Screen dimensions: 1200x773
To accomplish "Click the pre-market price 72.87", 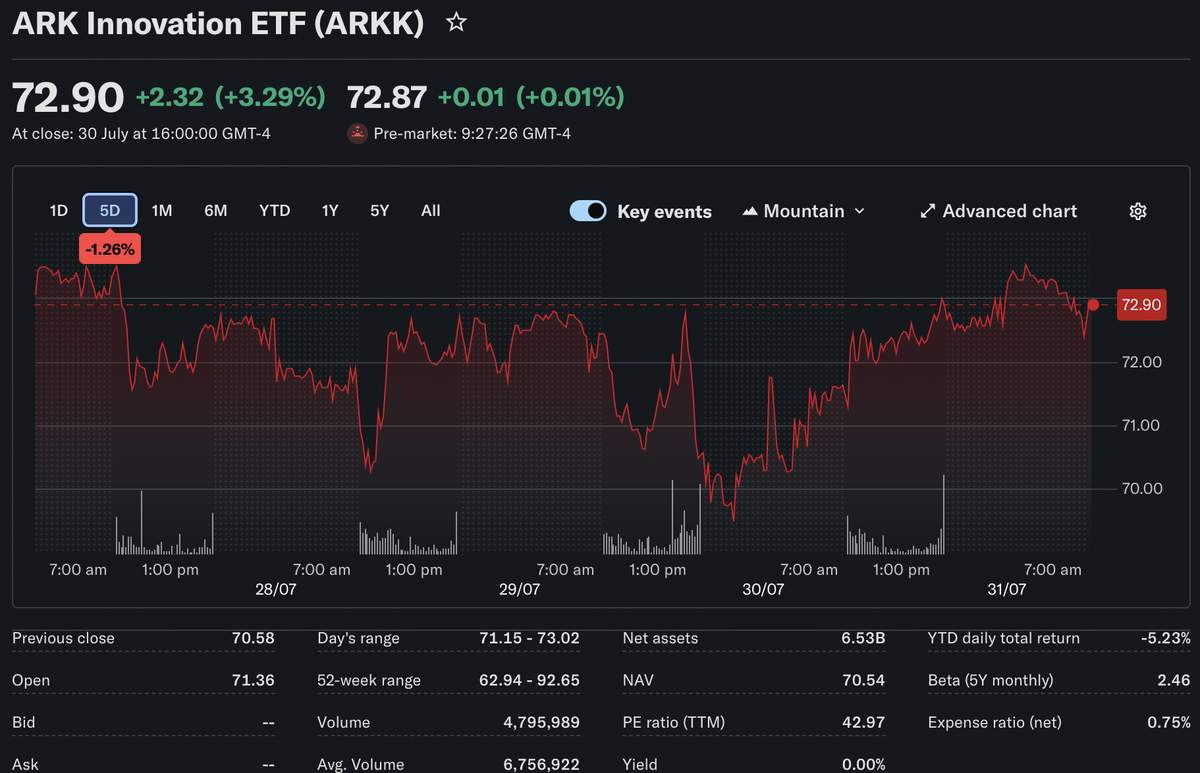I will click(387, 97).
